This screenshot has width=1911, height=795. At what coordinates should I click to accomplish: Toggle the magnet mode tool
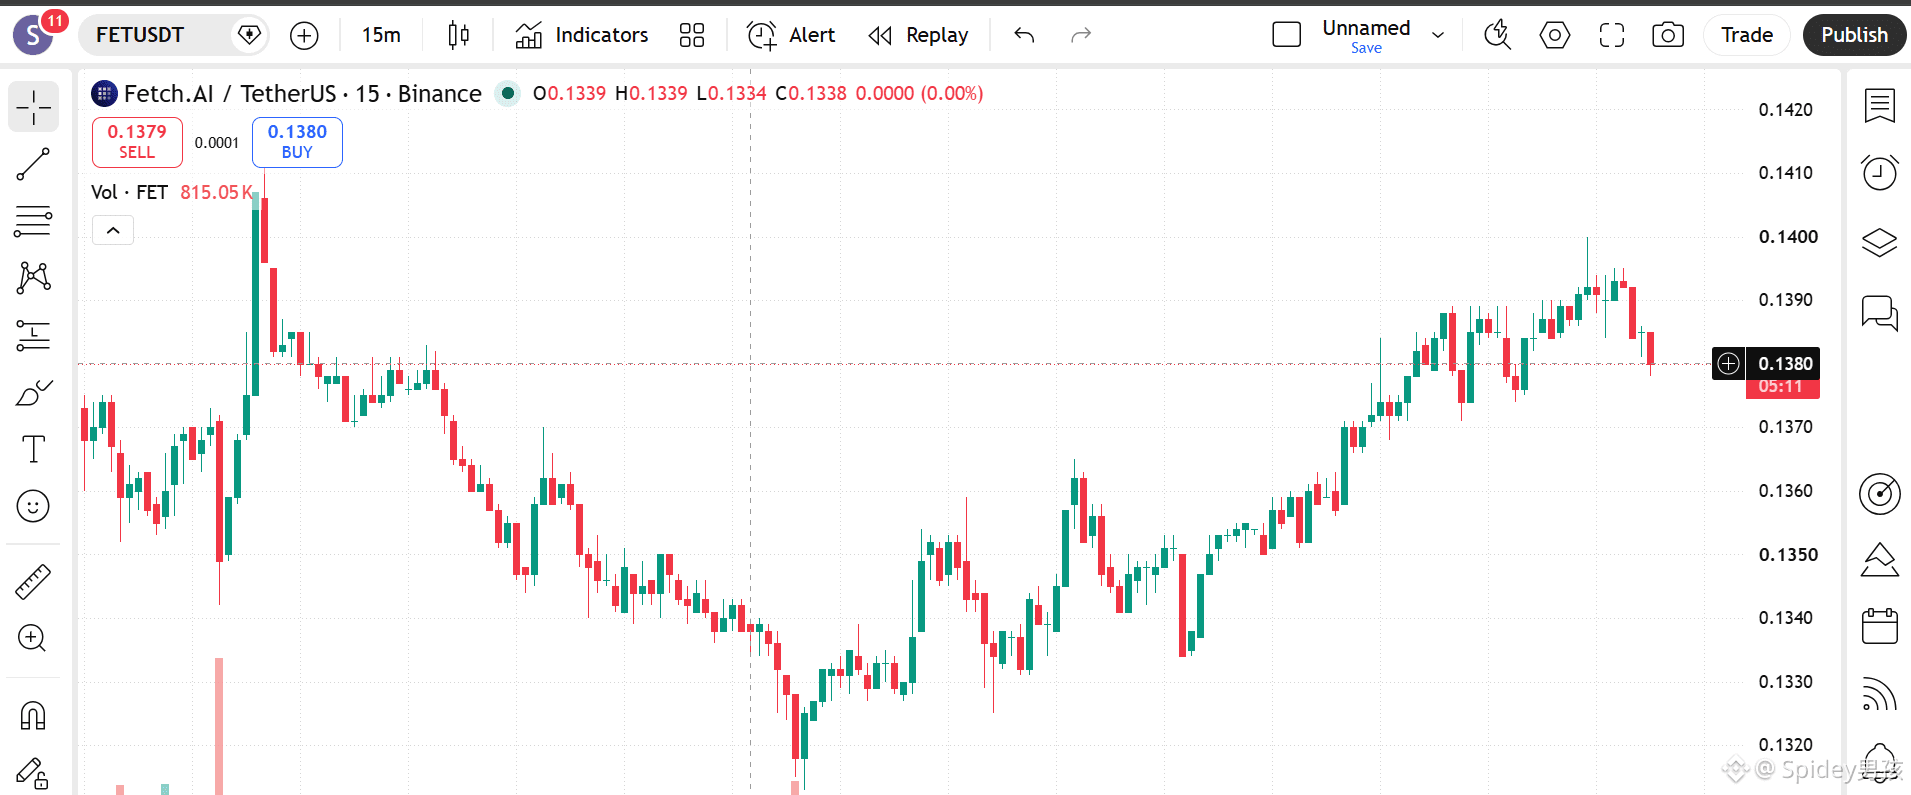[x=34, y=716]
